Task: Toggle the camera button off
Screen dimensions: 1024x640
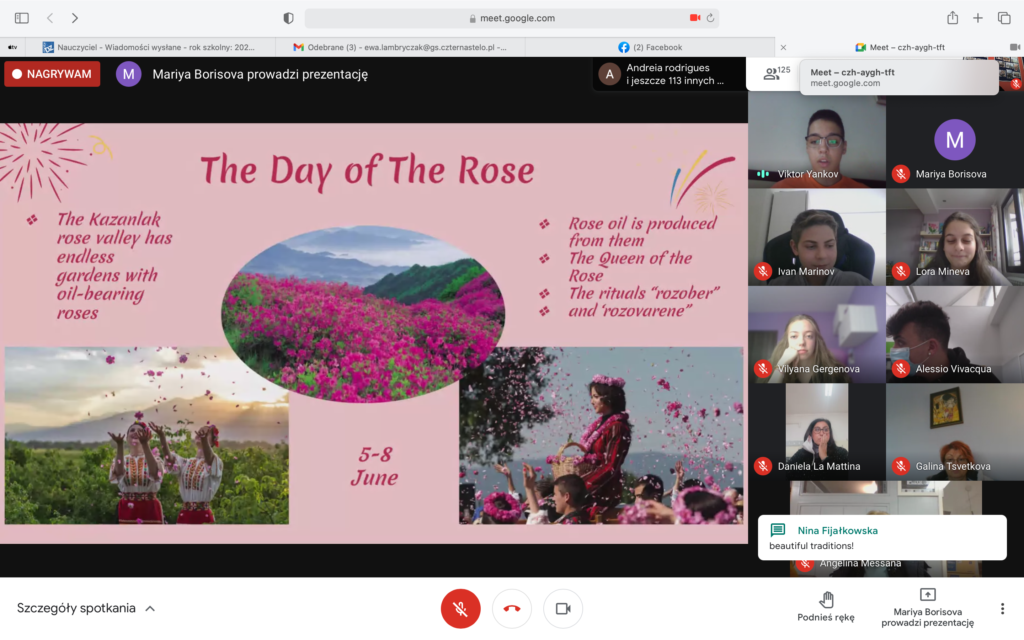Action: pos(563,608)
